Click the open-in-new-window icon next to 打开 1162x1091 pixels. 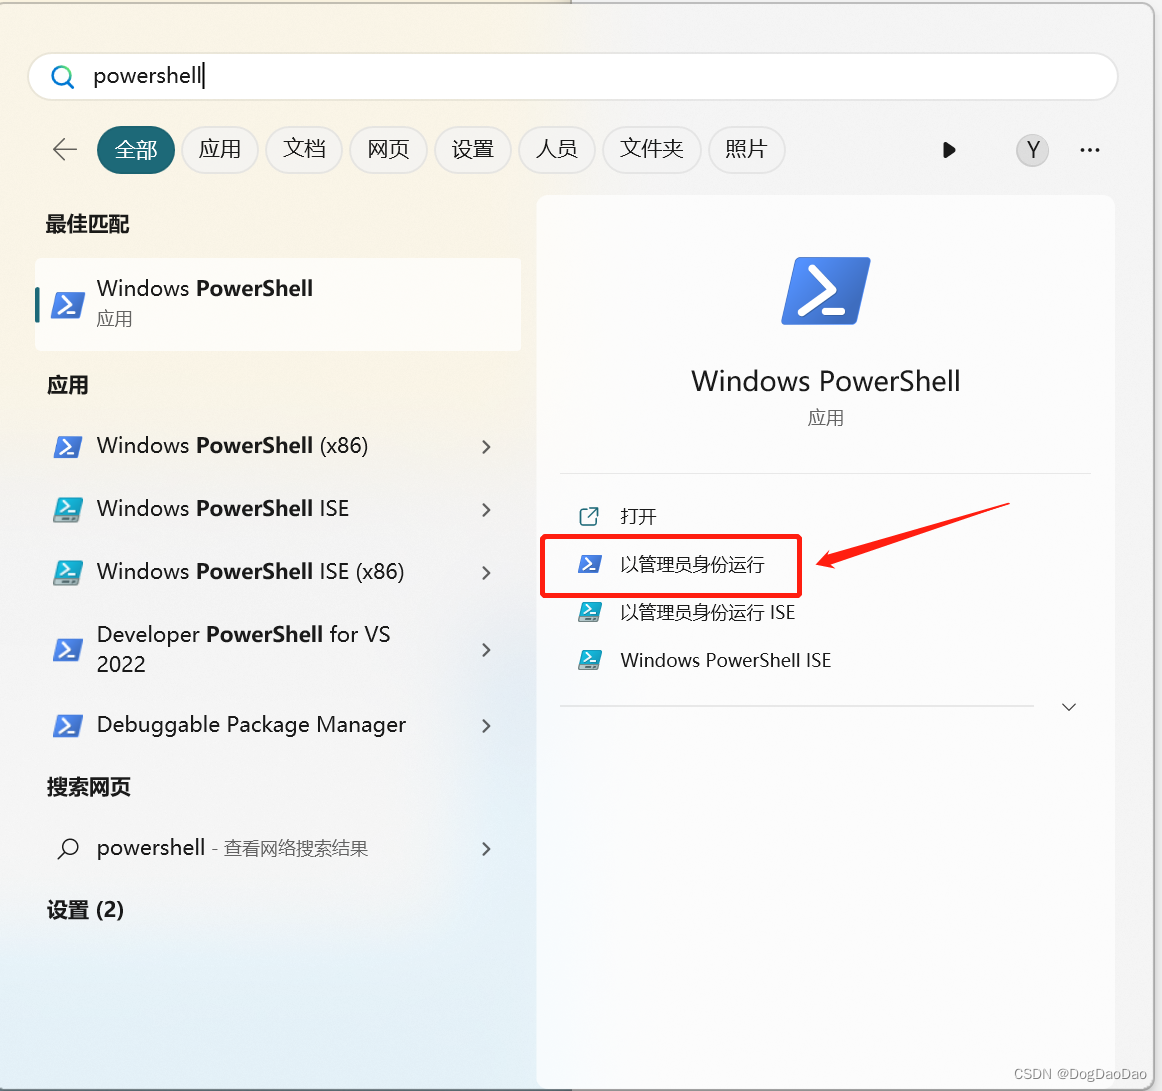(588, 516)
